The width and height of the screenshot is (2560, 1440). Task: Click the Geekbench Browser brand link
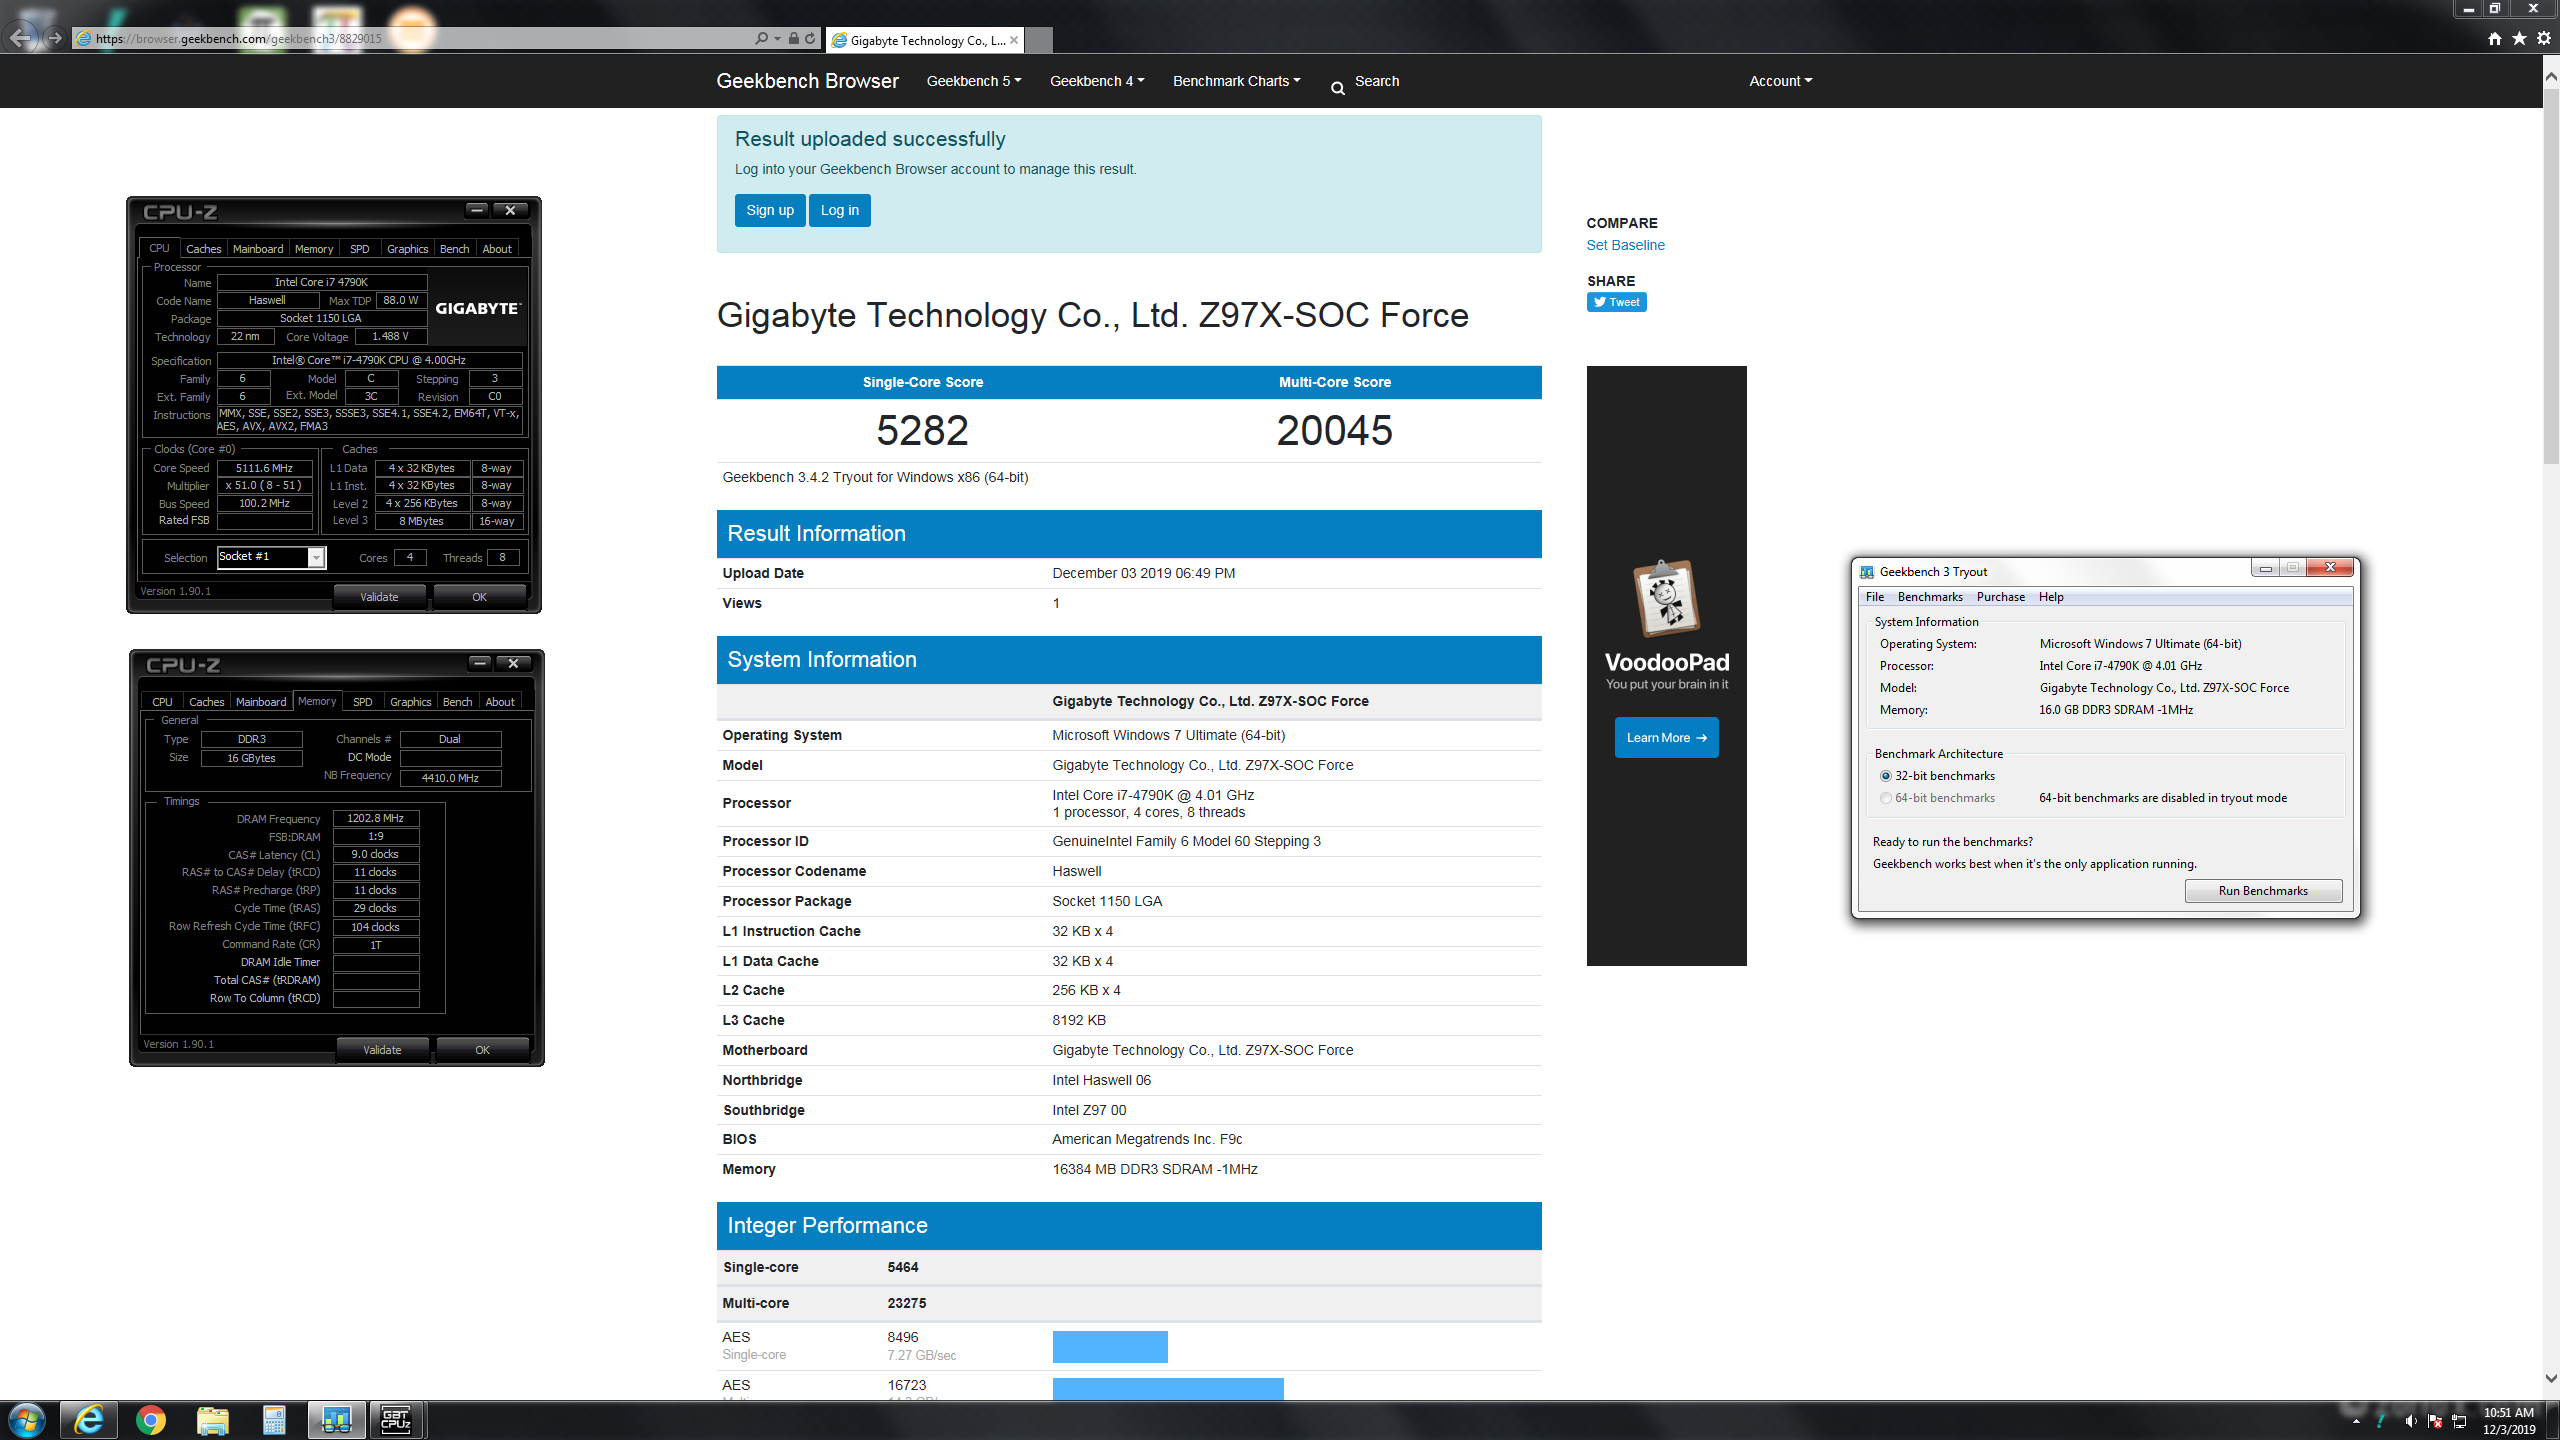click(807, 81)
